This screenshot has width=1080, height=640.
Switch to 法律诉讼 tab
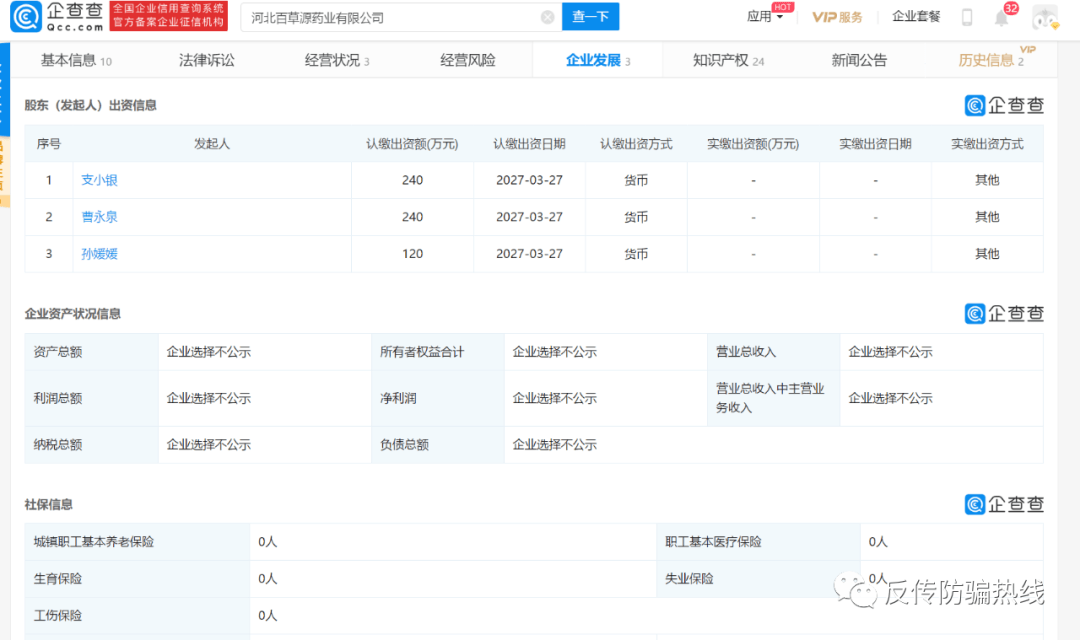click(x=207, y=61)
